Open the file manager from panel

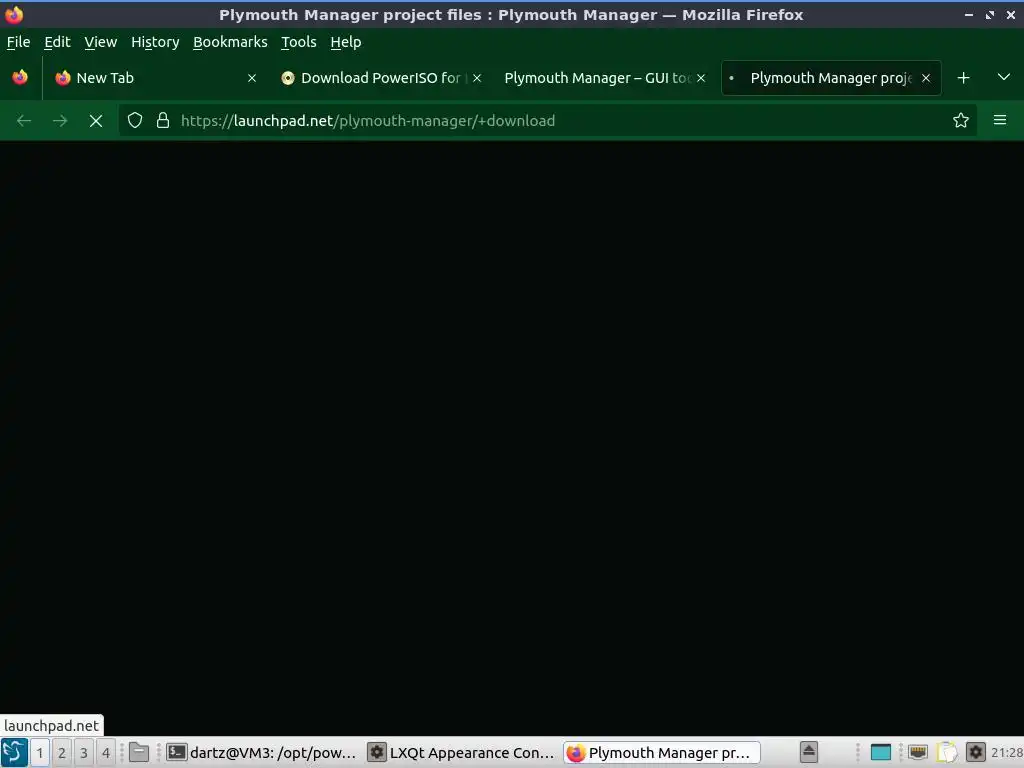tap(139, 752)
